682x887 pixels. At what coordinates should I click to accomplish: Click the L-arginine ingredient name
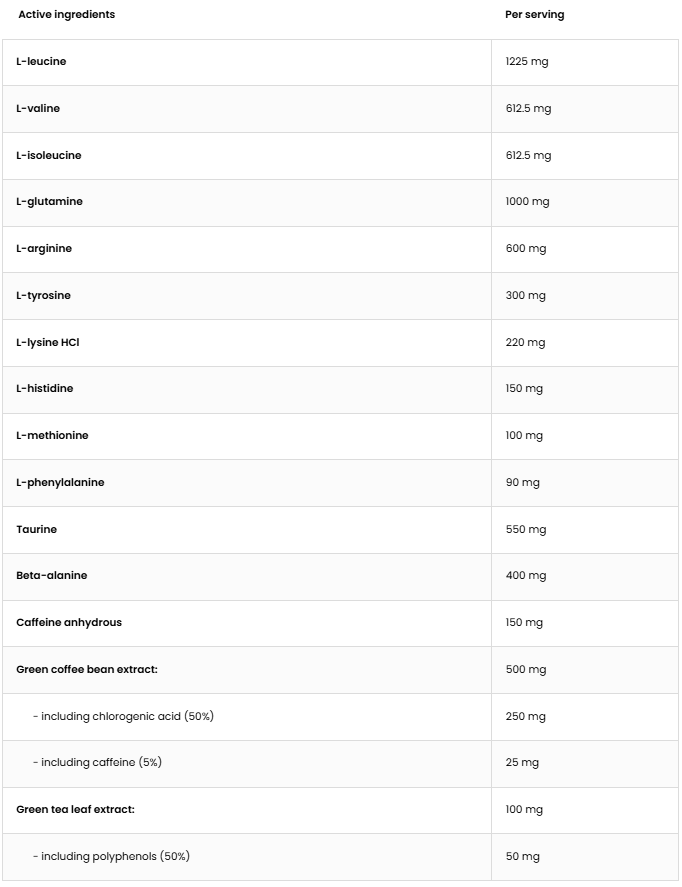point(44,249)
